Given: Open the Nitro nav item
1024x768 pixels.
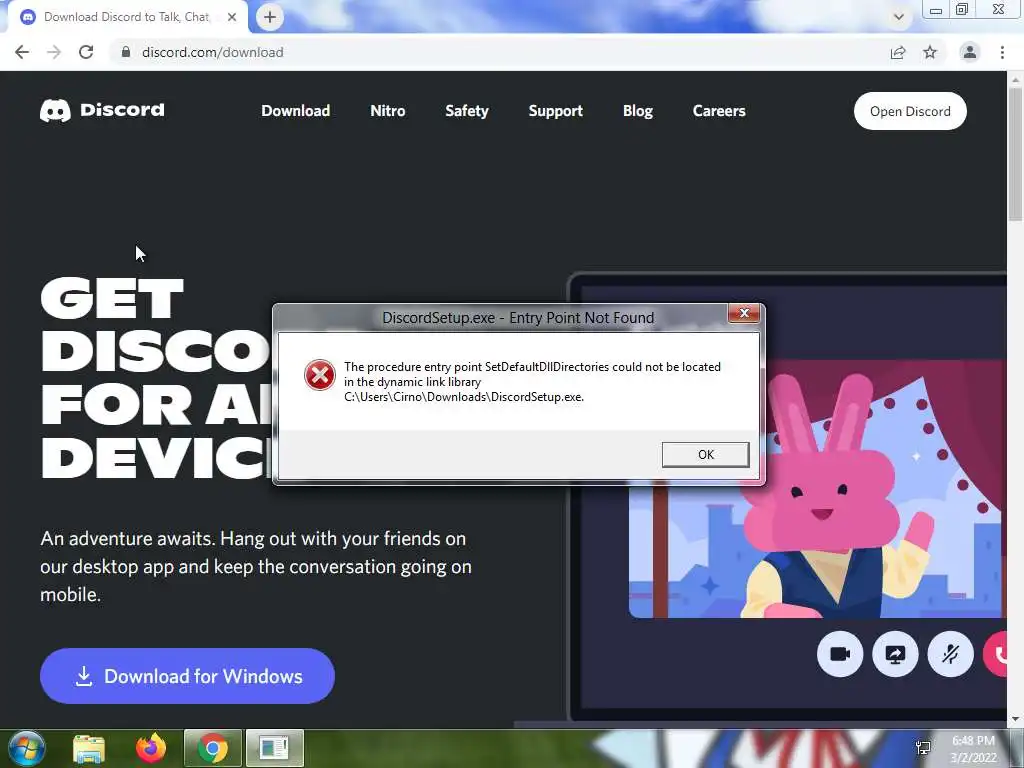Looking at the screenshot, I should [388, 111].
